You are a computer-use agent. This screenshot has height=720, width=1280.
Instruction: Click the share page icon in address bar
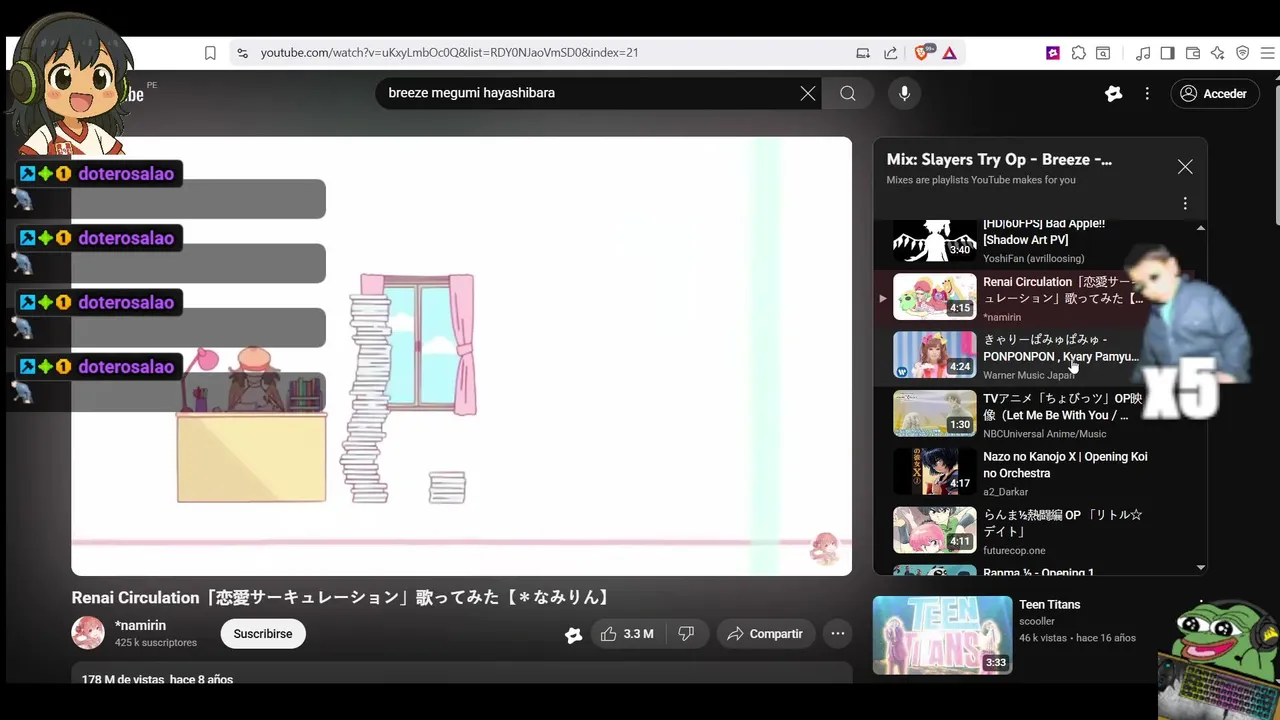[890, 53]
